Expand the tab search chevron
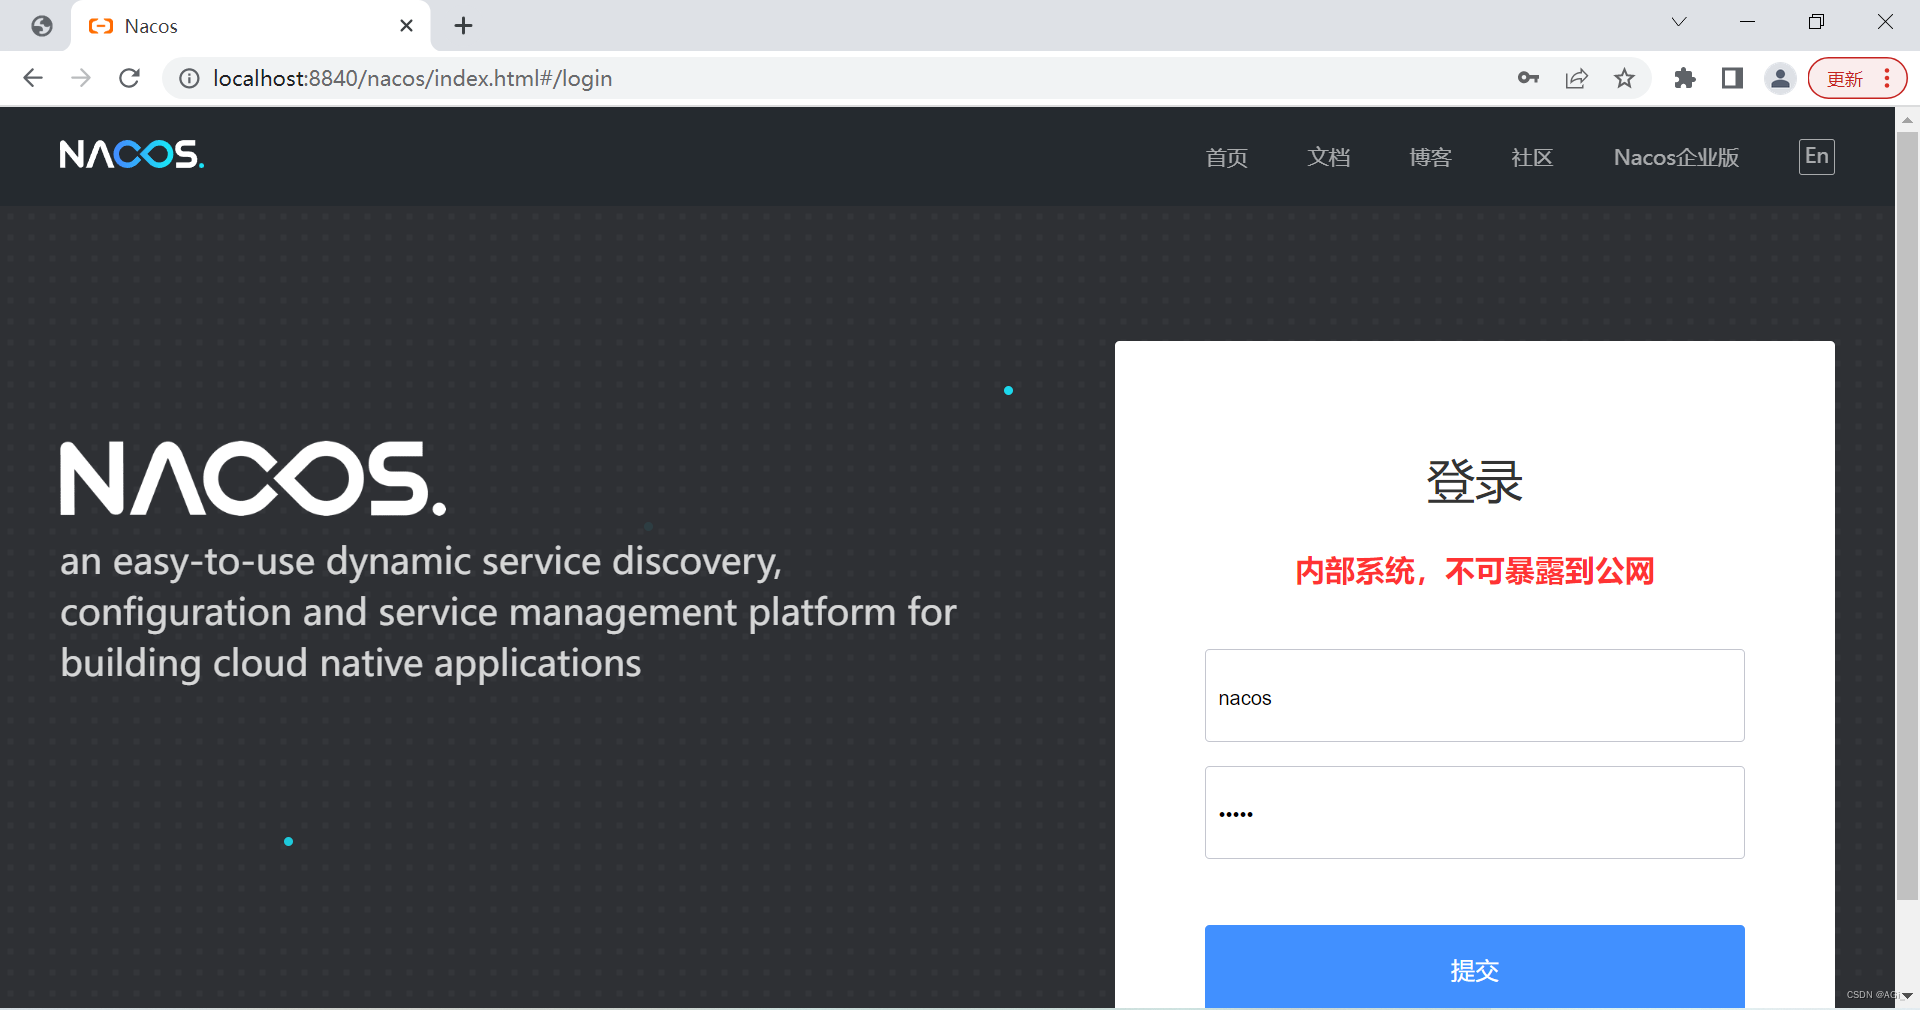The width and height of the screenshot is (1920, 1010). (x=1679, y=21)
